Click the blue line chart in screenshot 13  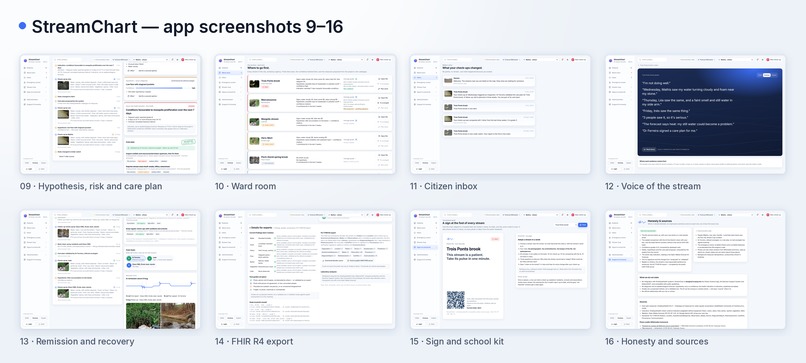click(160, 284)
